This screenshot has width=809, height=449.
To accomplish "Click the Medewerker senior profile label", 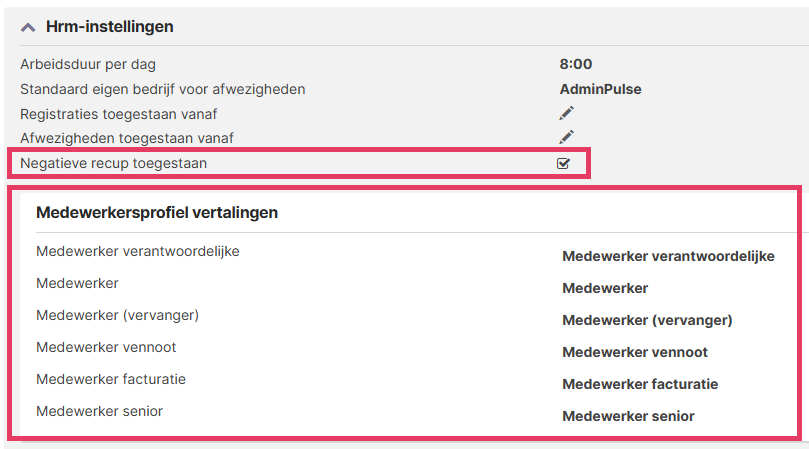I will (x=100, y=411).
